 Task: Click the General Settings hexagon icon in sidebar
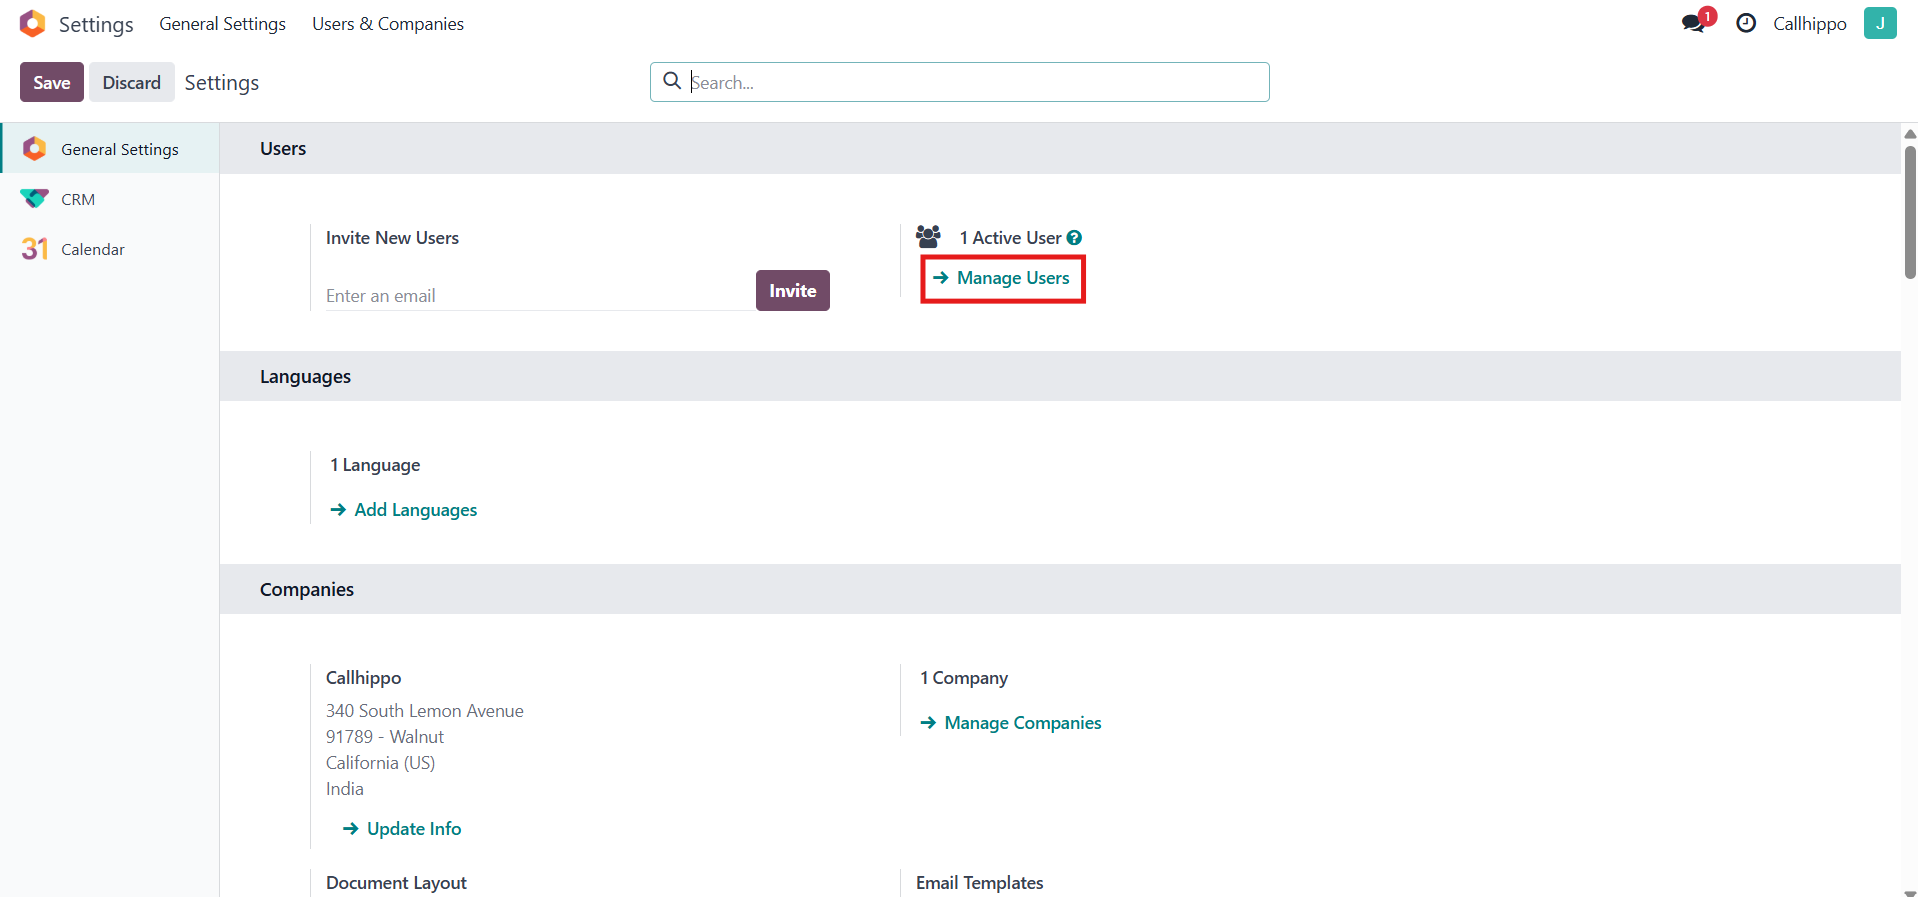(34, 149)
